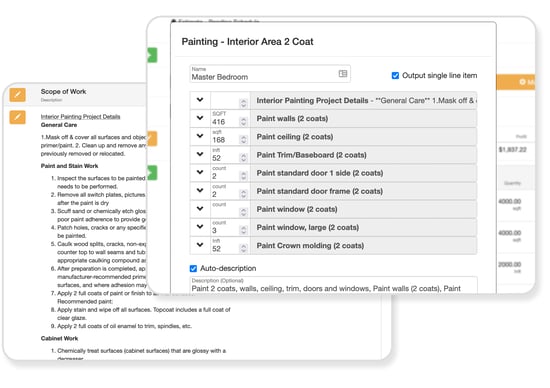
Task: Expand the Paint ceiling (2 coats) row chevron
Action: [x=200, y=136]
